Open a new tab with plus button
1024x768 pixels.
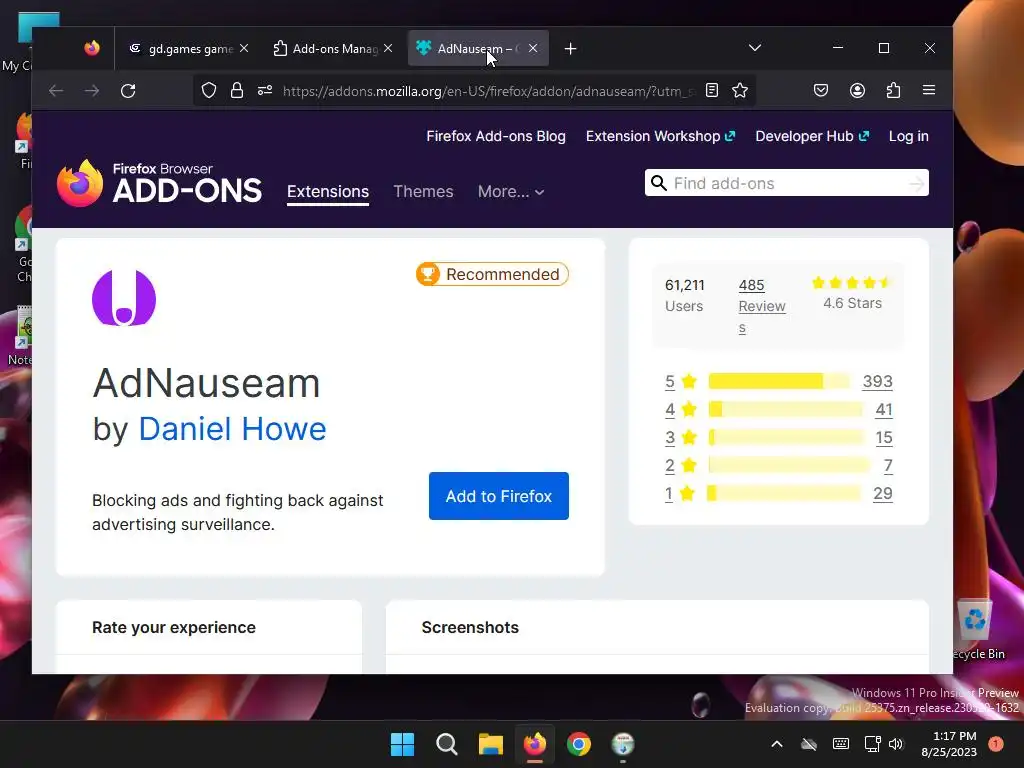pyautogui.click(x=570, y=49)
